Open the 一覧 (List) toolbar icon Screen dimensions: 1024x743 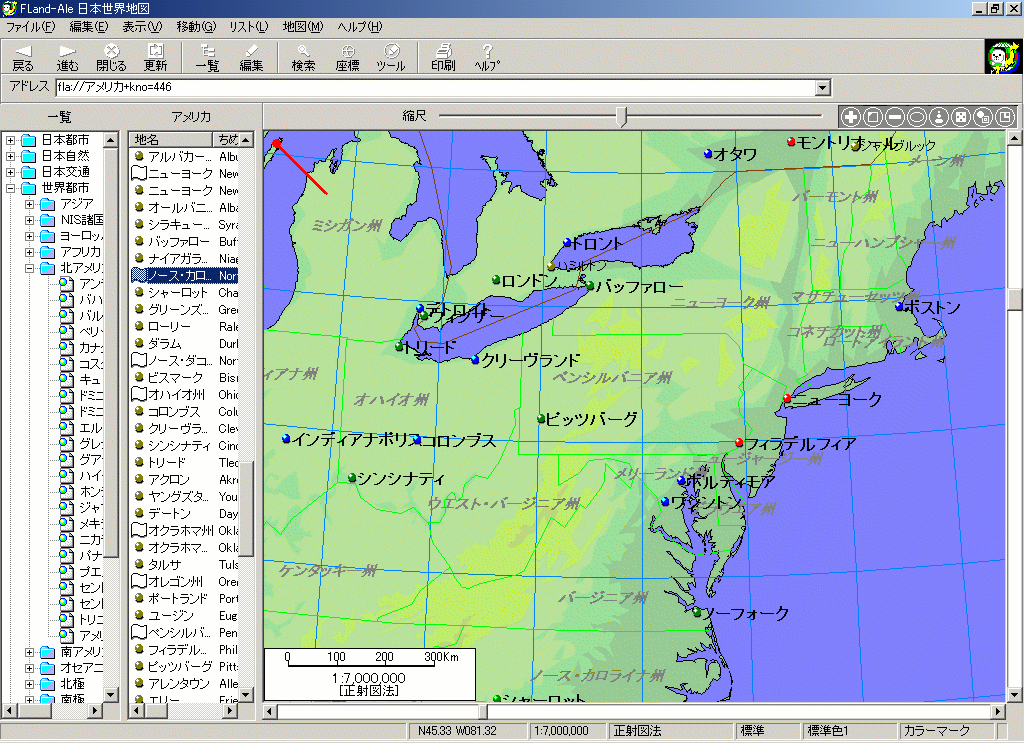[208, 57]
